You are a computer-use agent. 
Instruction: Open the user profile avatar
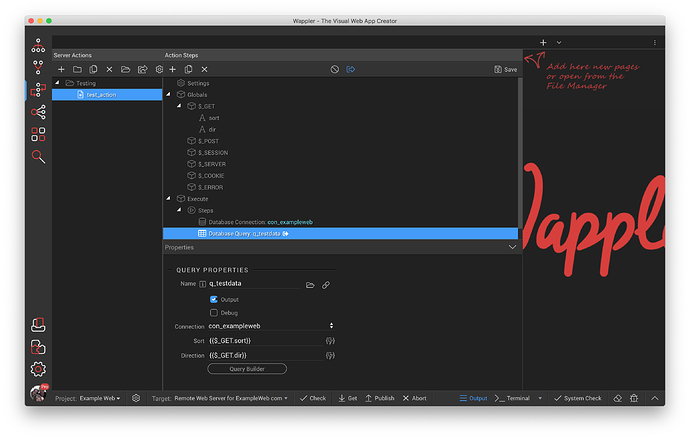point(38,392)
